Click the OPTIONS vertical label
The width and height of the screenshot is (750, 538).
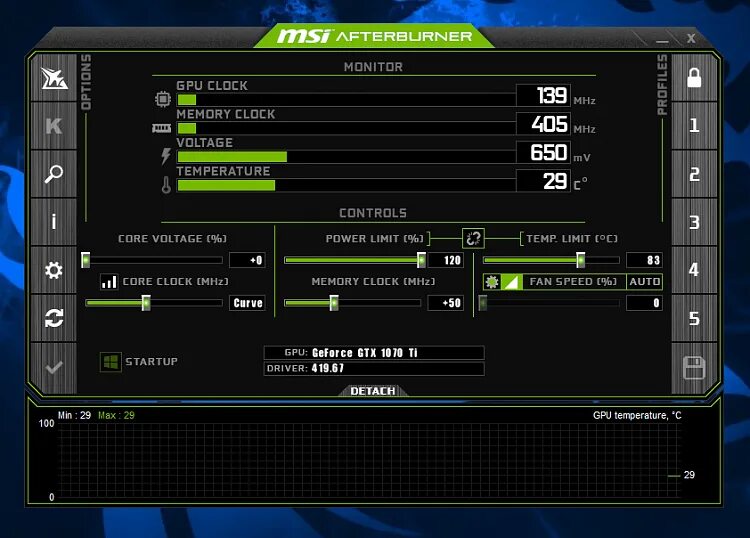point(86,82)
